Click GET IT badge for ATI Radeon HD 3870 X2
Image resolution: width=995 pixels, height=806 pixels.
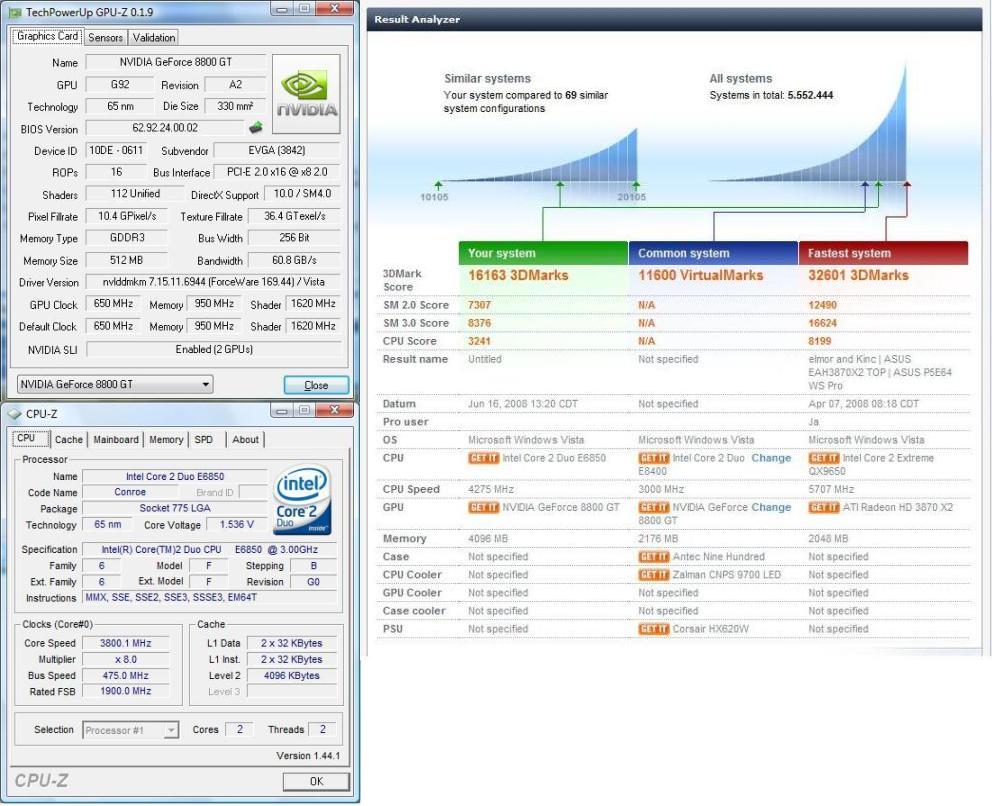click(824, 508)
